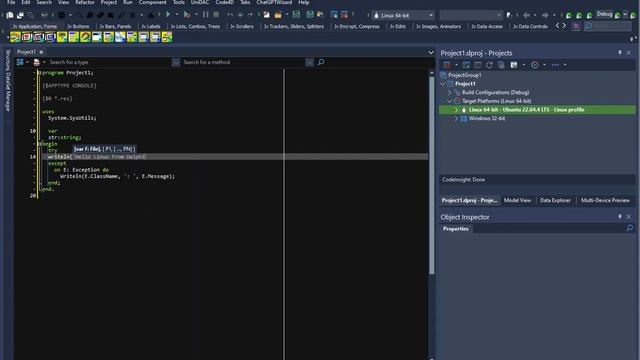Click first icon in main toolbar
640x360 pixels.
(x=10, y=15)
